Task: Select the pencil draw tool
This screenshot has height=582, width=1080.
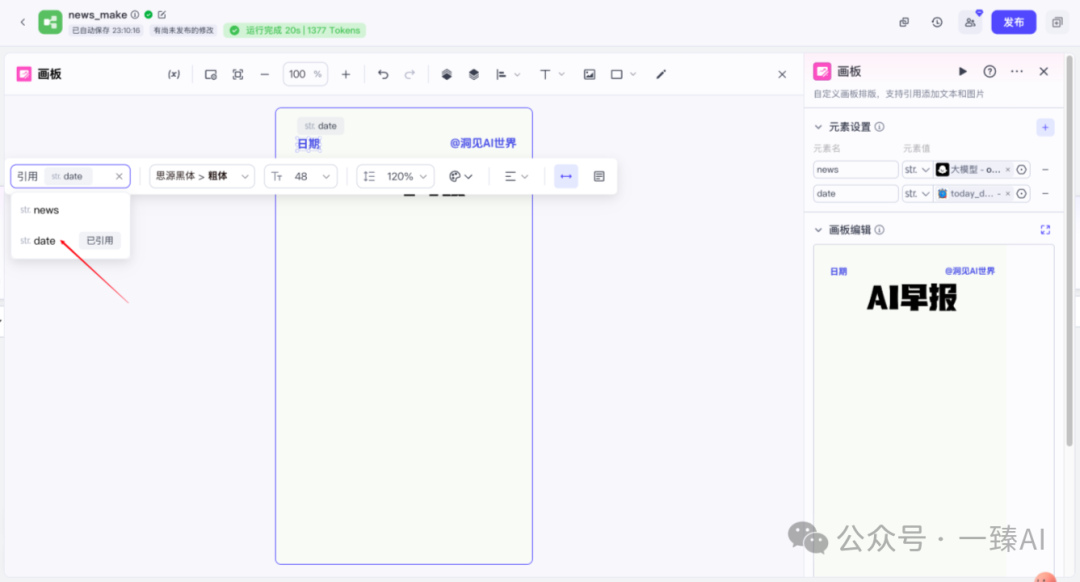Action: [661, 74]
